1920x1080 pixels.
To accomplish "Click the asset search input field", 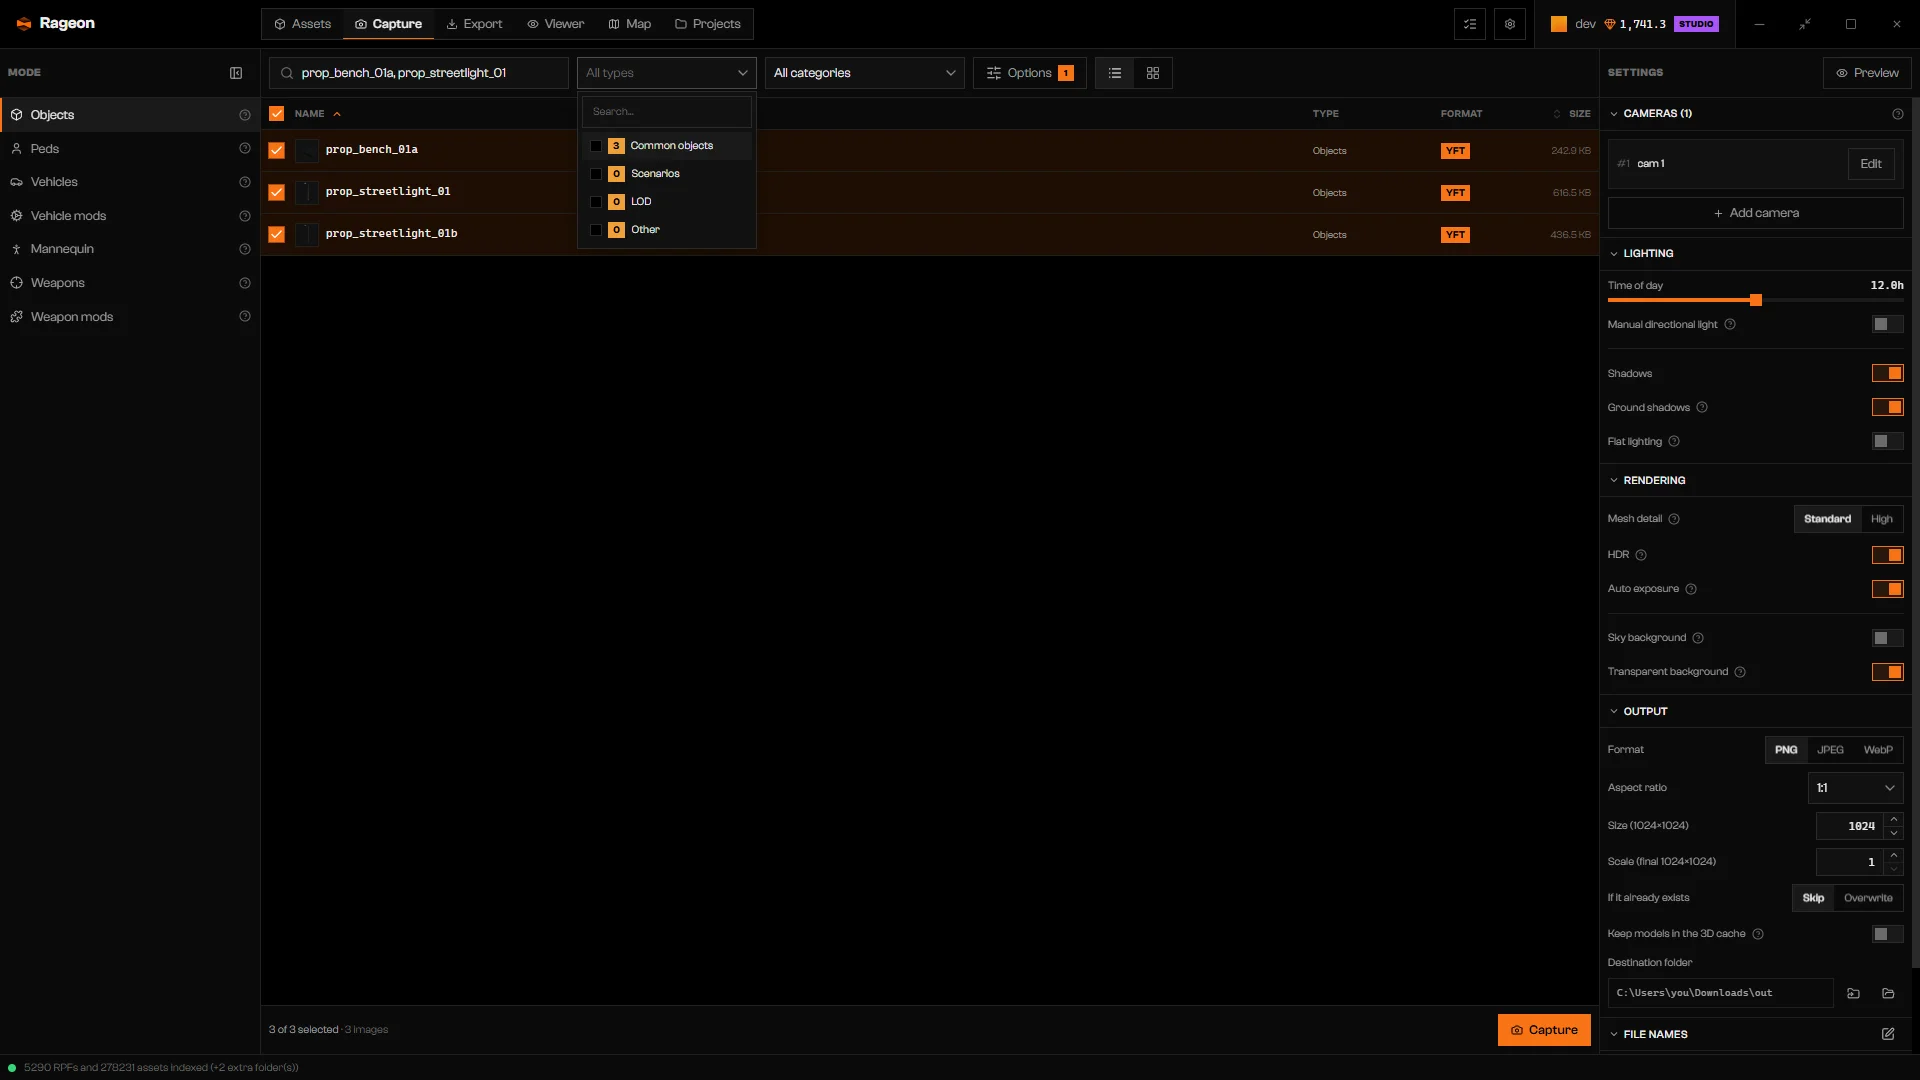I will (x=419, y=73).
